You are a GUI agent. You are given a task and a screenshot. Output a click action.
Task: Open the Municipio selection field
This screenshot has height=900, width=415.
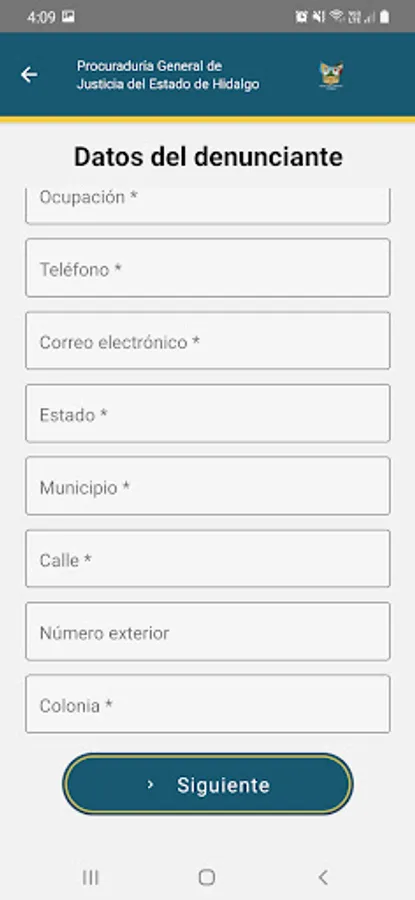click(208, 486)
